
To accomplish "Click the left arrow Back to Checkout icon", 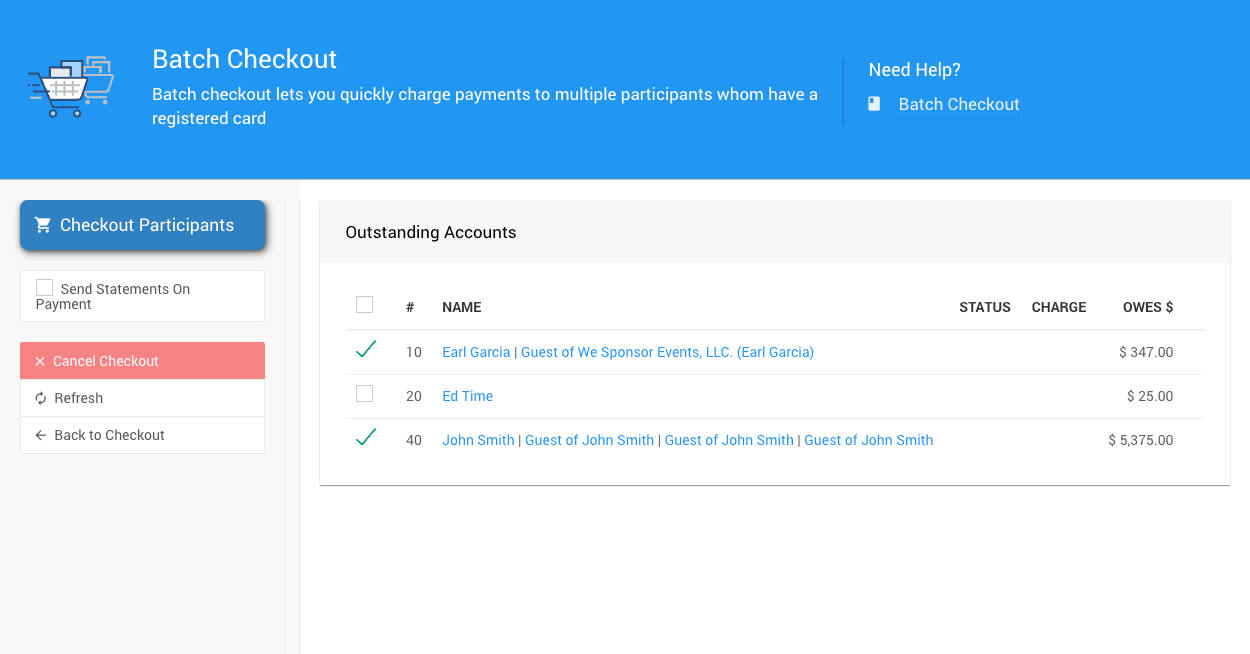I will tap(41, 435).
